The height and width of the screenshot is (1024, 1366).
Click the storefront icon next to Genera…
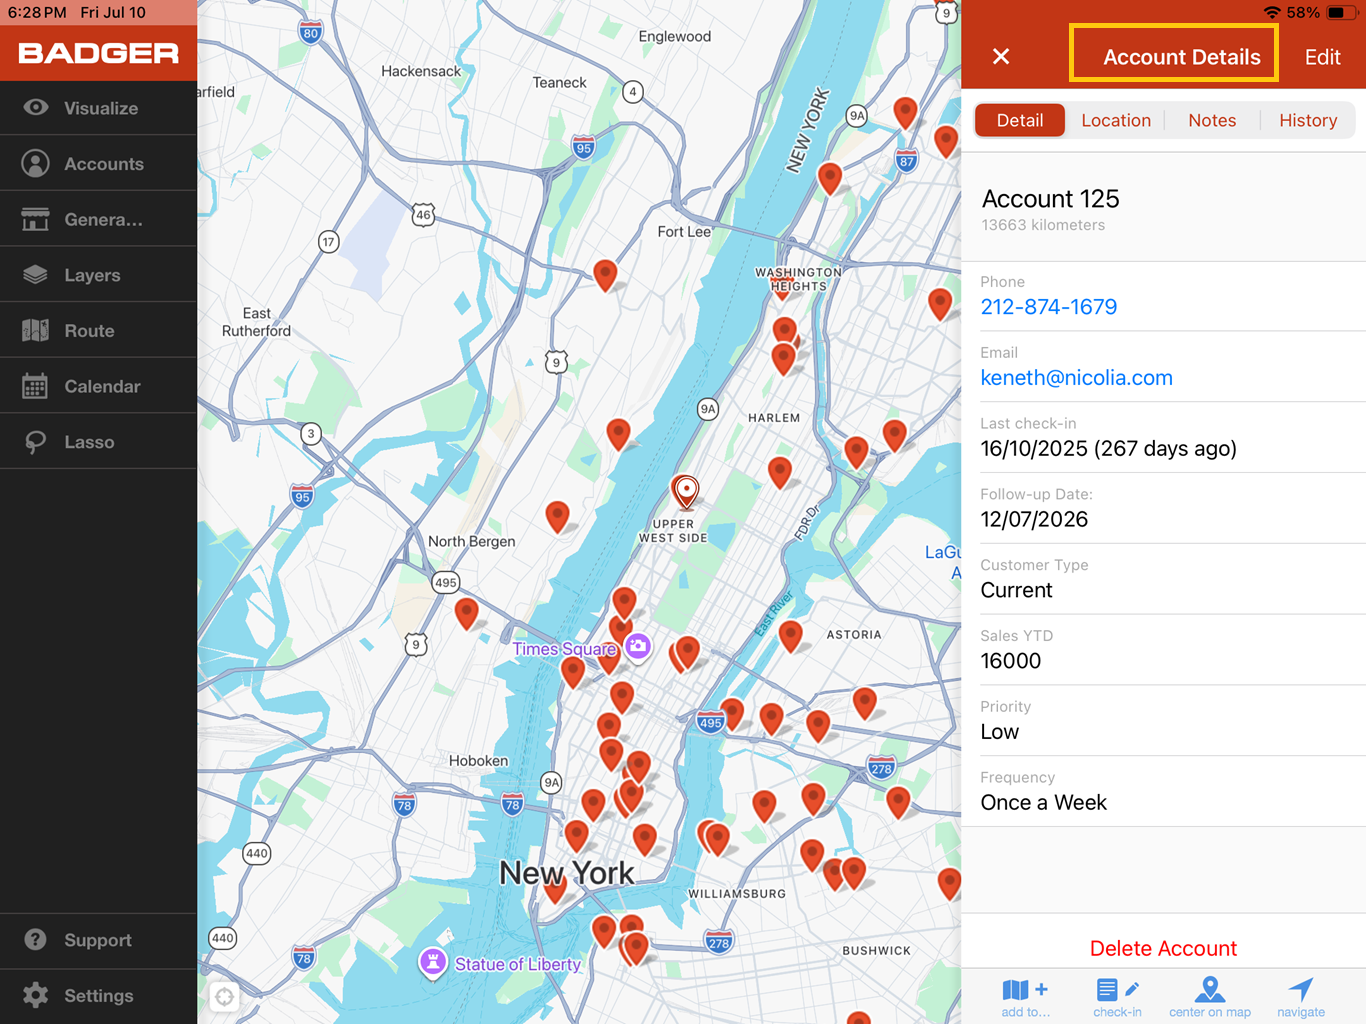coord(36,219)
